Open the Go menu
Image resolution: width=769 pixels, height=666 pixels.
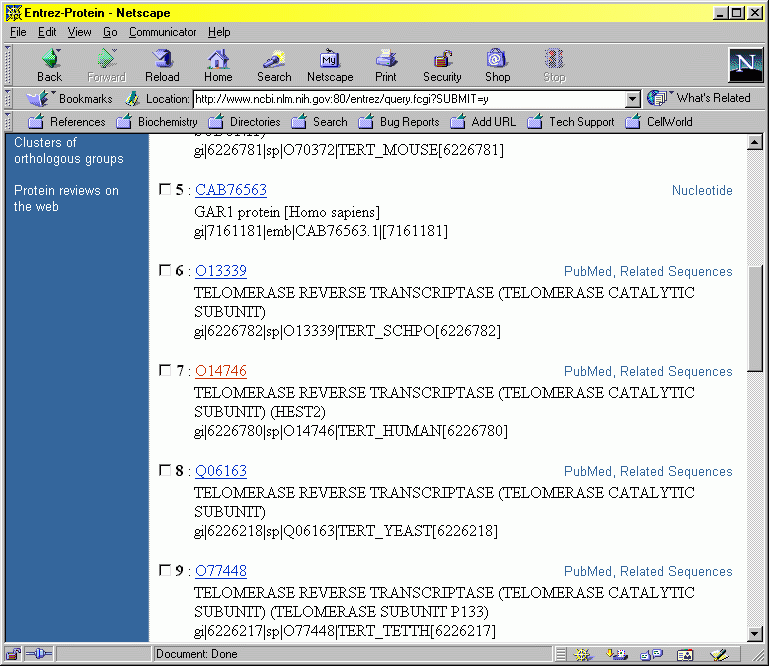click(110, 32)
